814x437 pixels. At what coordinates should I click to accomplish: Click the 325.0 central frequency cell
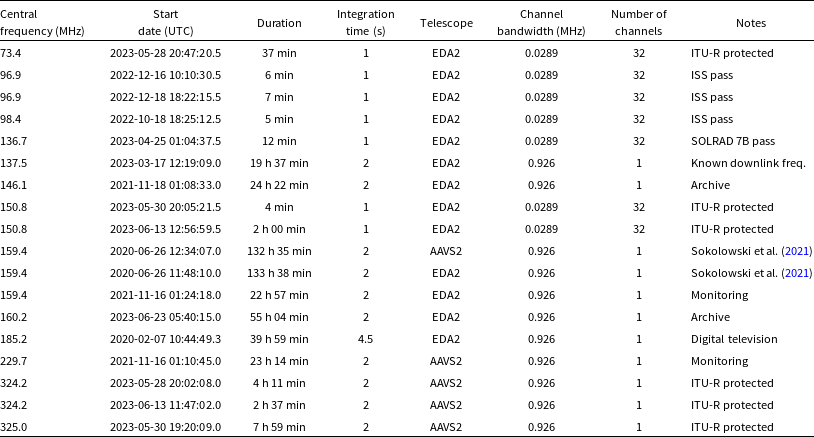tap(16, 427)
